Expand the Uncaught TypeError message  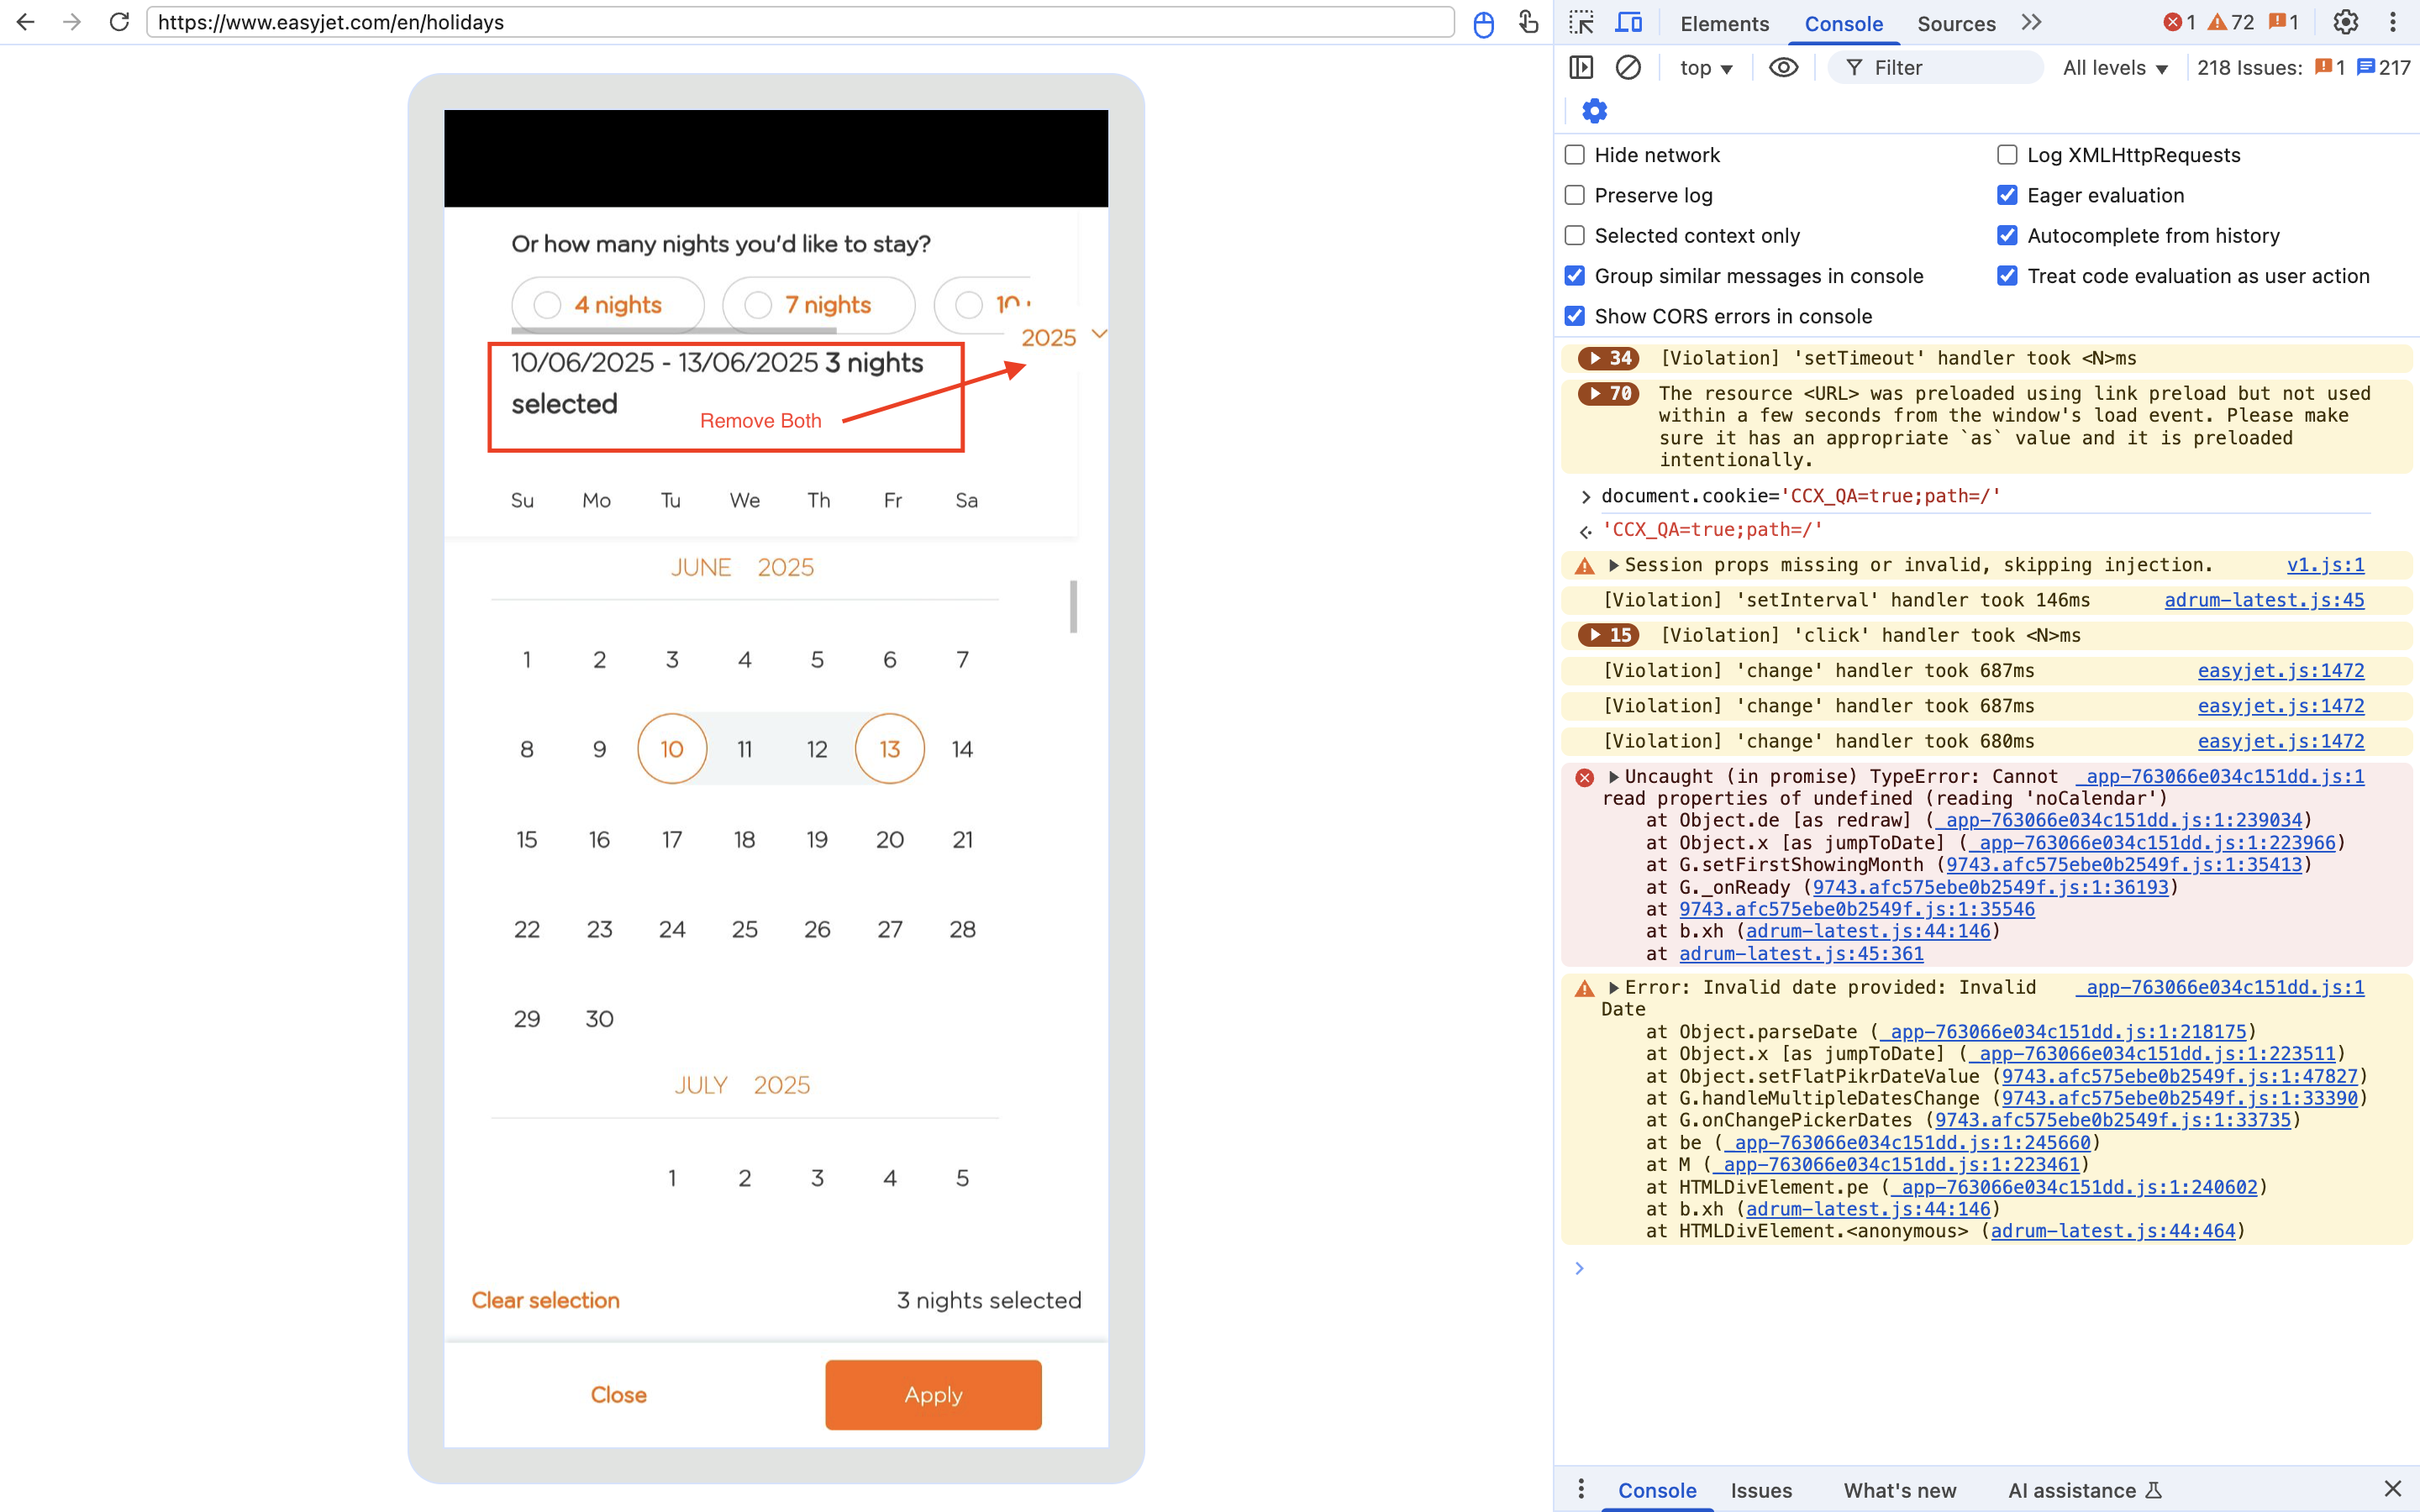[1613, 776]
